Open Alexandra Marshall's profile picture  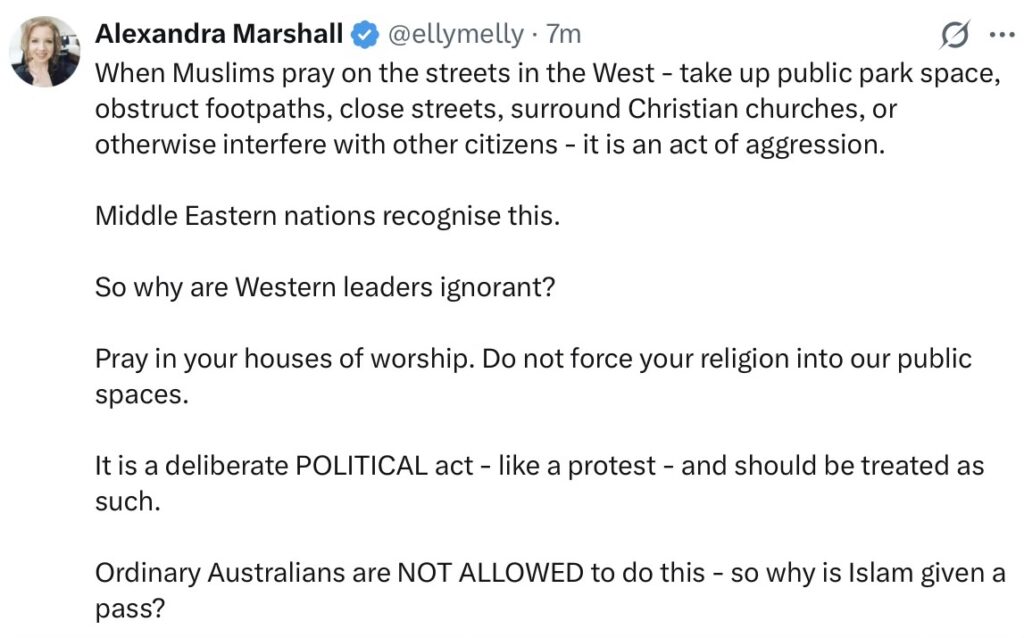click(x=45, y=51)
